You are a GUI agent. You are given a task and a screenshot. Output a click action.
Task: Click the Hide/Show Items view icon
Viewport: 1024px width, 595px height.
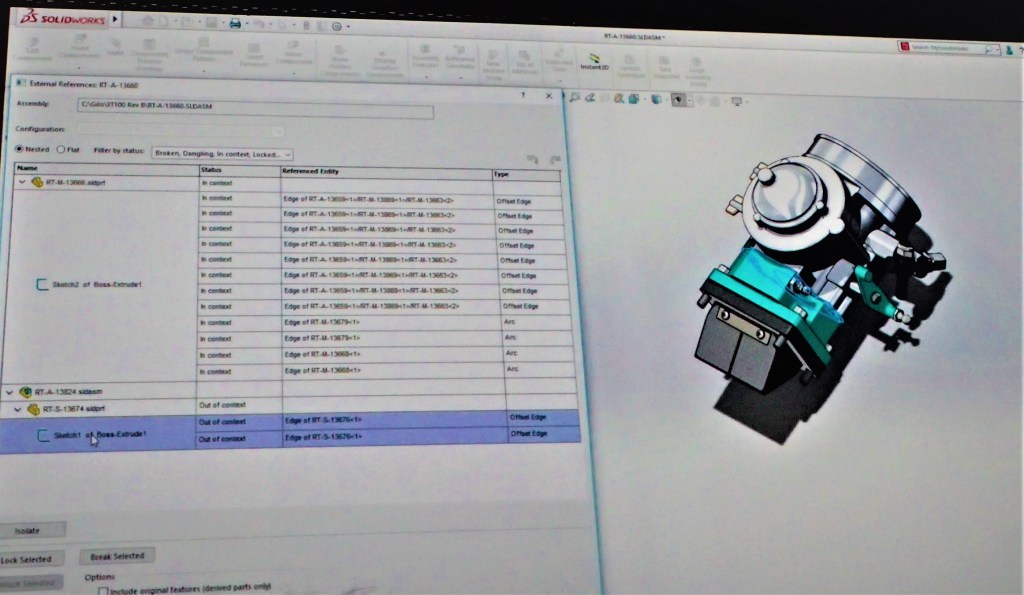tap(679, 99)
